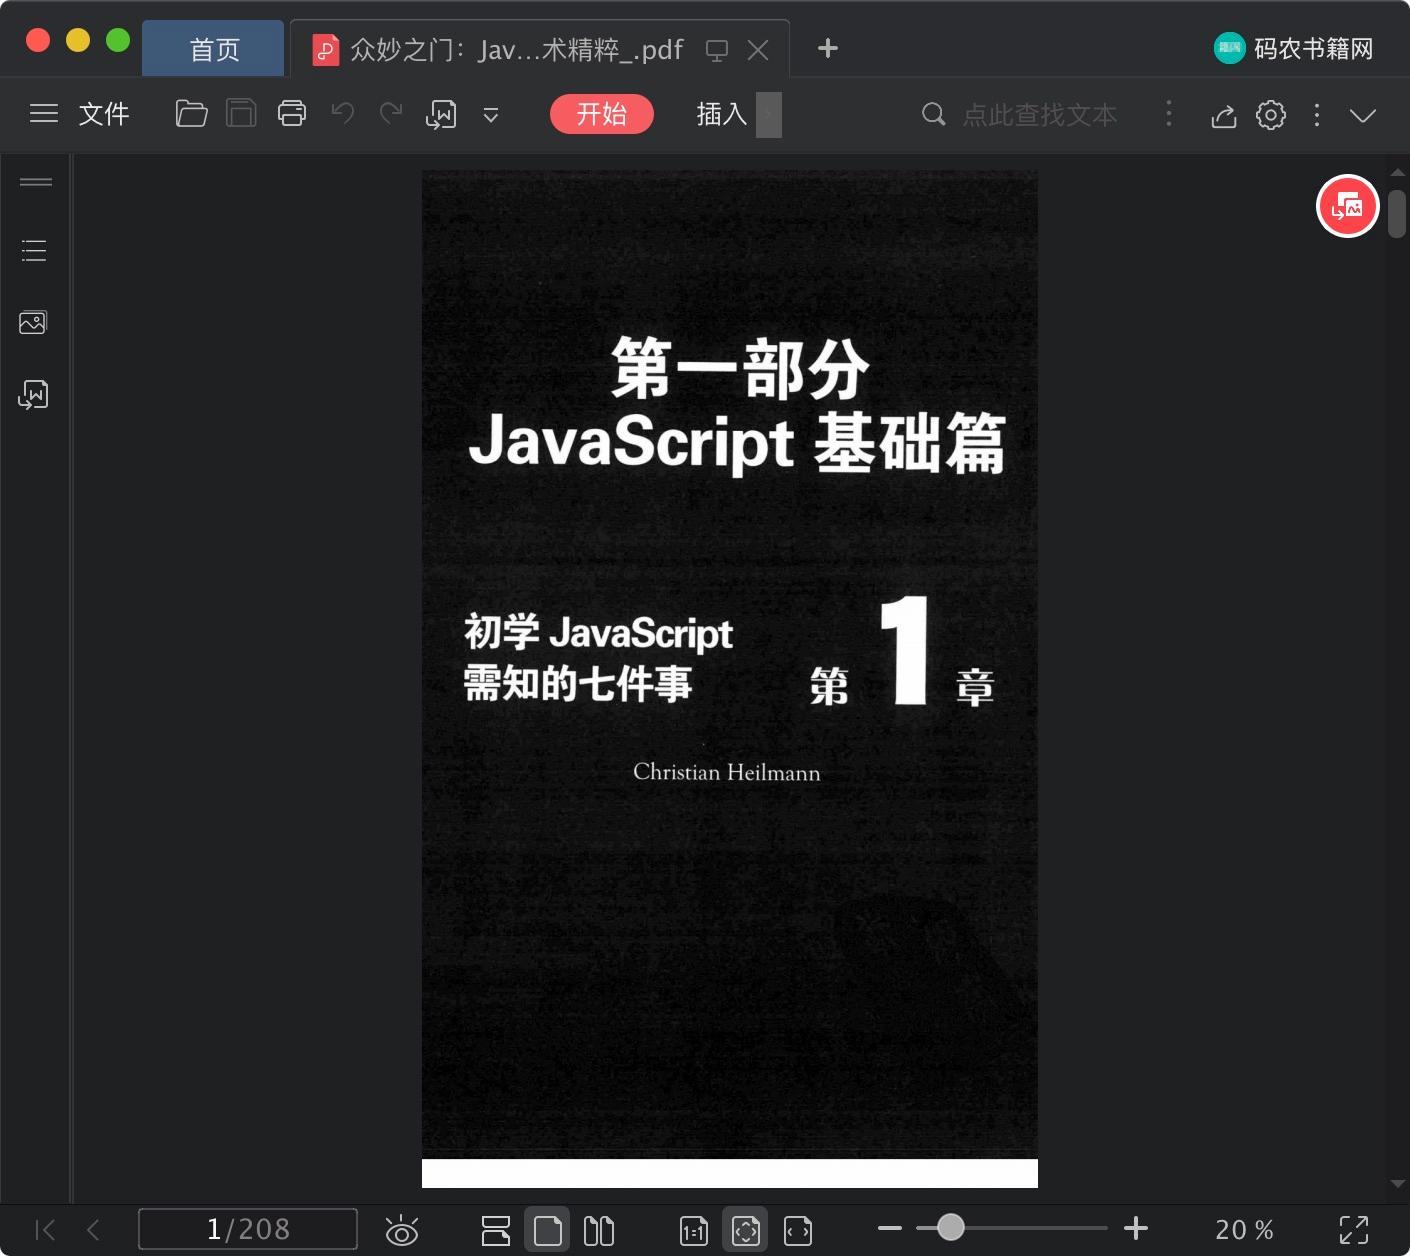Undo the last action
Image resolution: width=1410 pixels, height=1256 pixels.
(x=343, y=113)
